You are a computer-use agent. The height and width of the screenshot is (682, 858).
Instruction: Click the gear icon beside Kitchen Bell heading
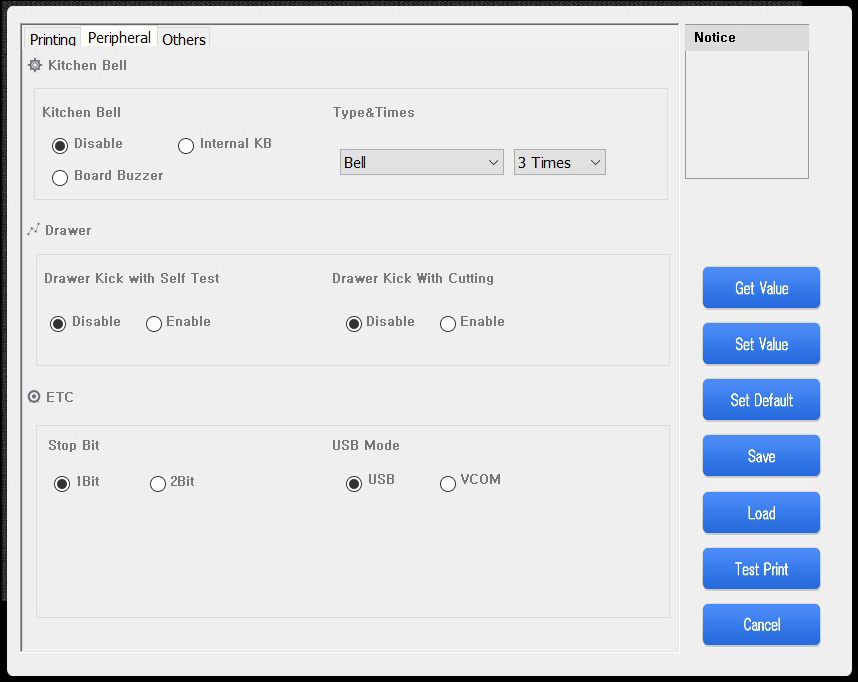click(x=35, y=65)
